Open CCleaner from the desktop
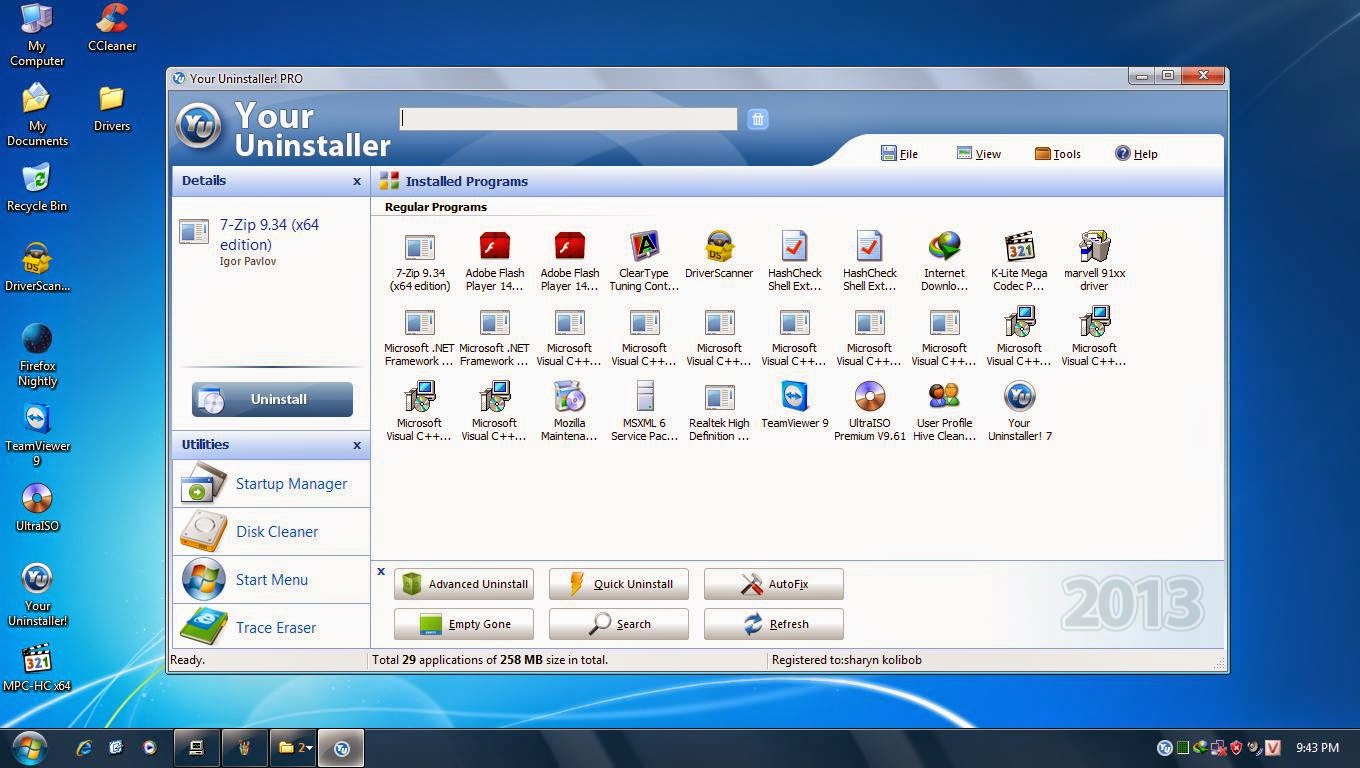 pyautogui.click(x=112, y=20)
